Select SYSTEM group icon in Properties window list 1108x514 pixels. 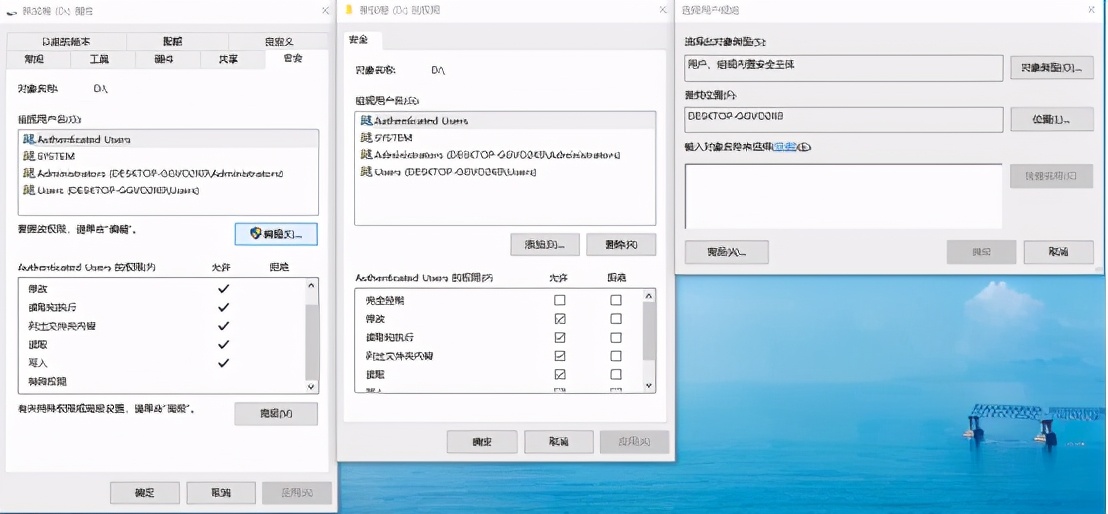click(x=29, y=156)
